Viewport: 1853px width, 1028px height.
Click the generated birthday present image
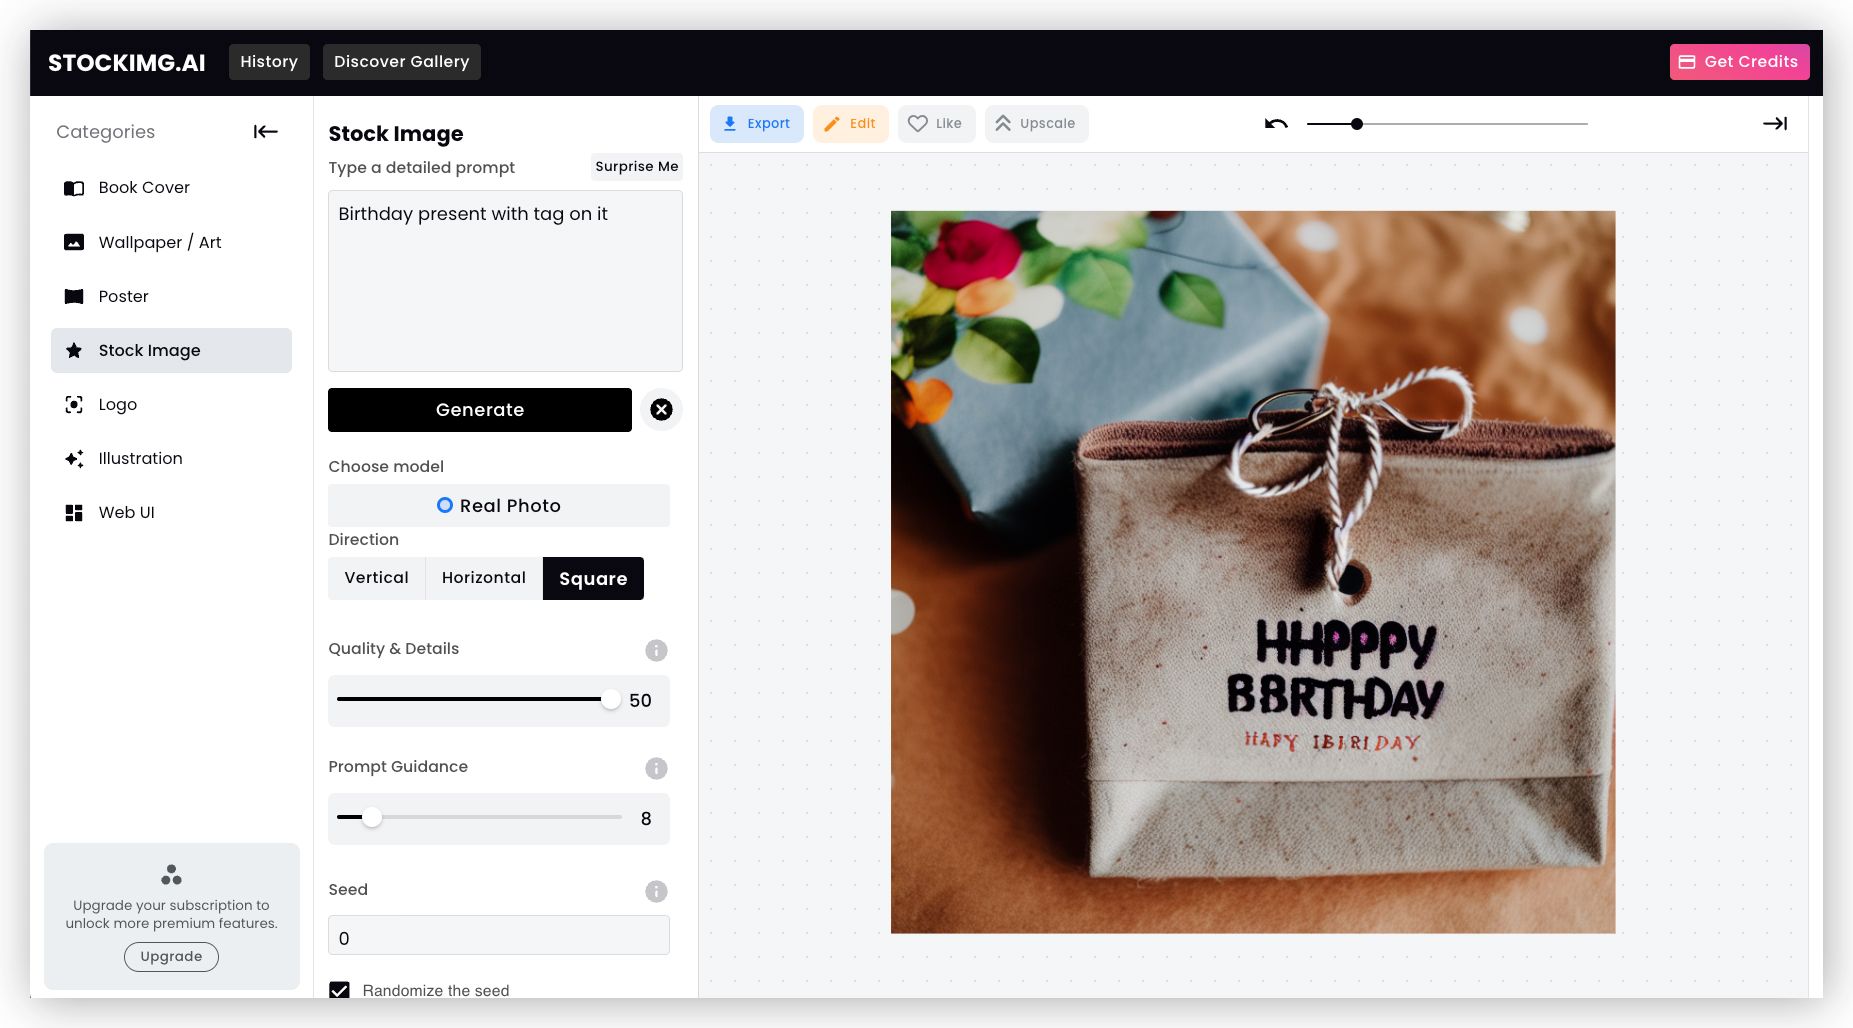coord(1253,572)
